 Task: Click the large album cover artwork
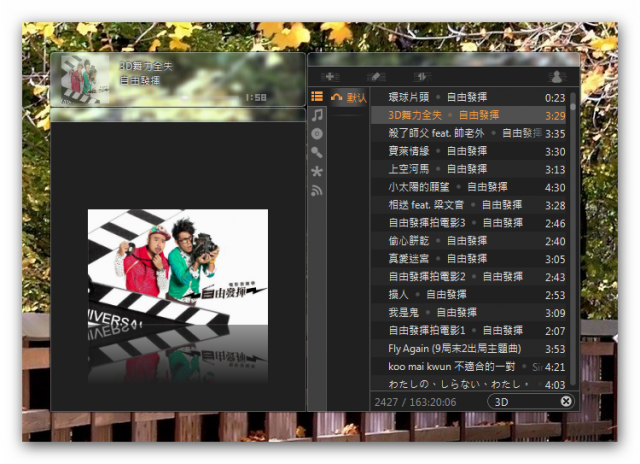pos(178,267)
